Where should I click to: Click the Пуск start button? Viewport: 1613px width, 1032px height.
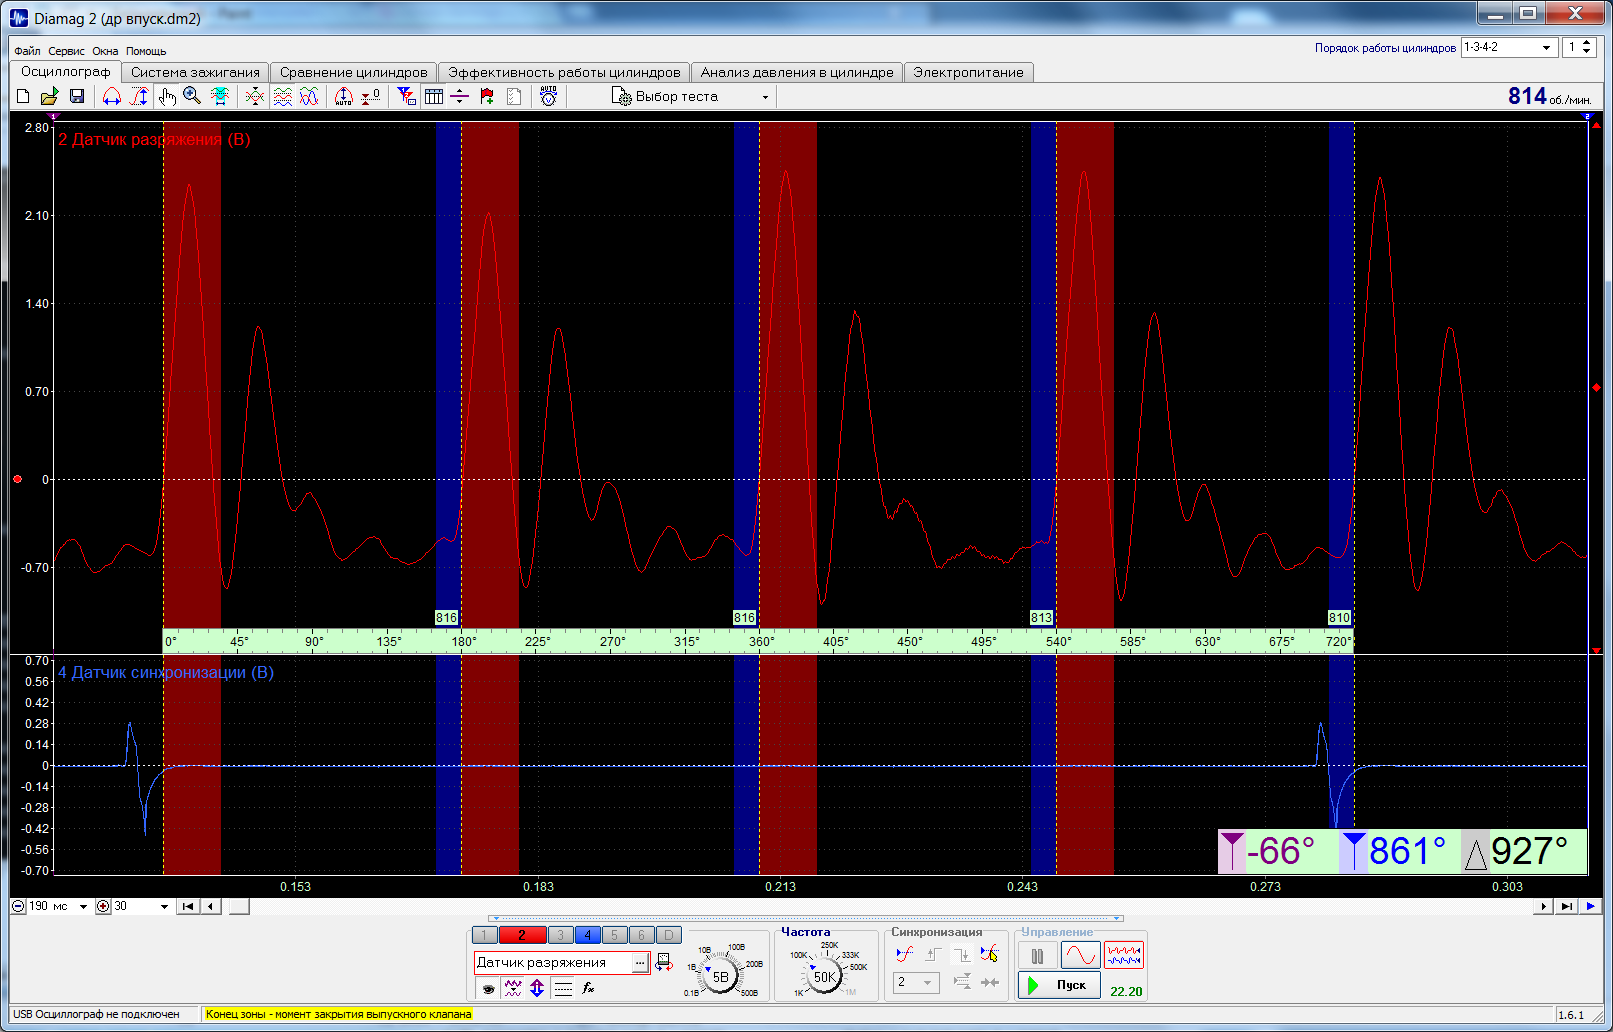(1059, 985)
